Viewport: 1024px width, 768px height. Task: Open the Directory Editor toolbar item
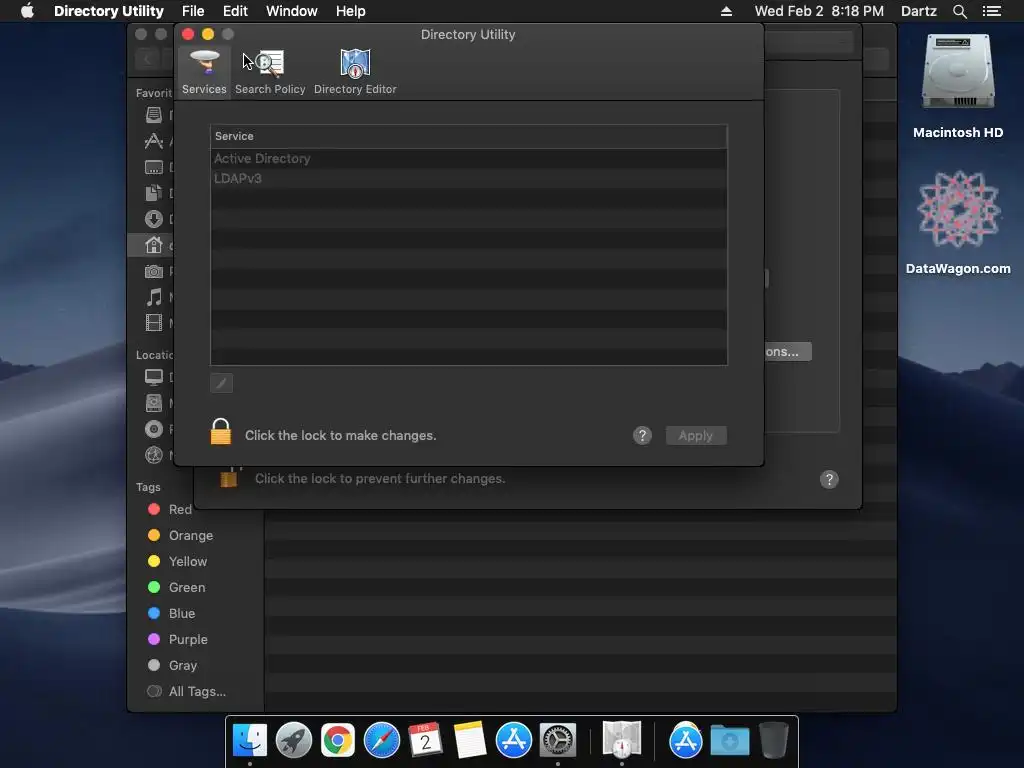point(355,72)
